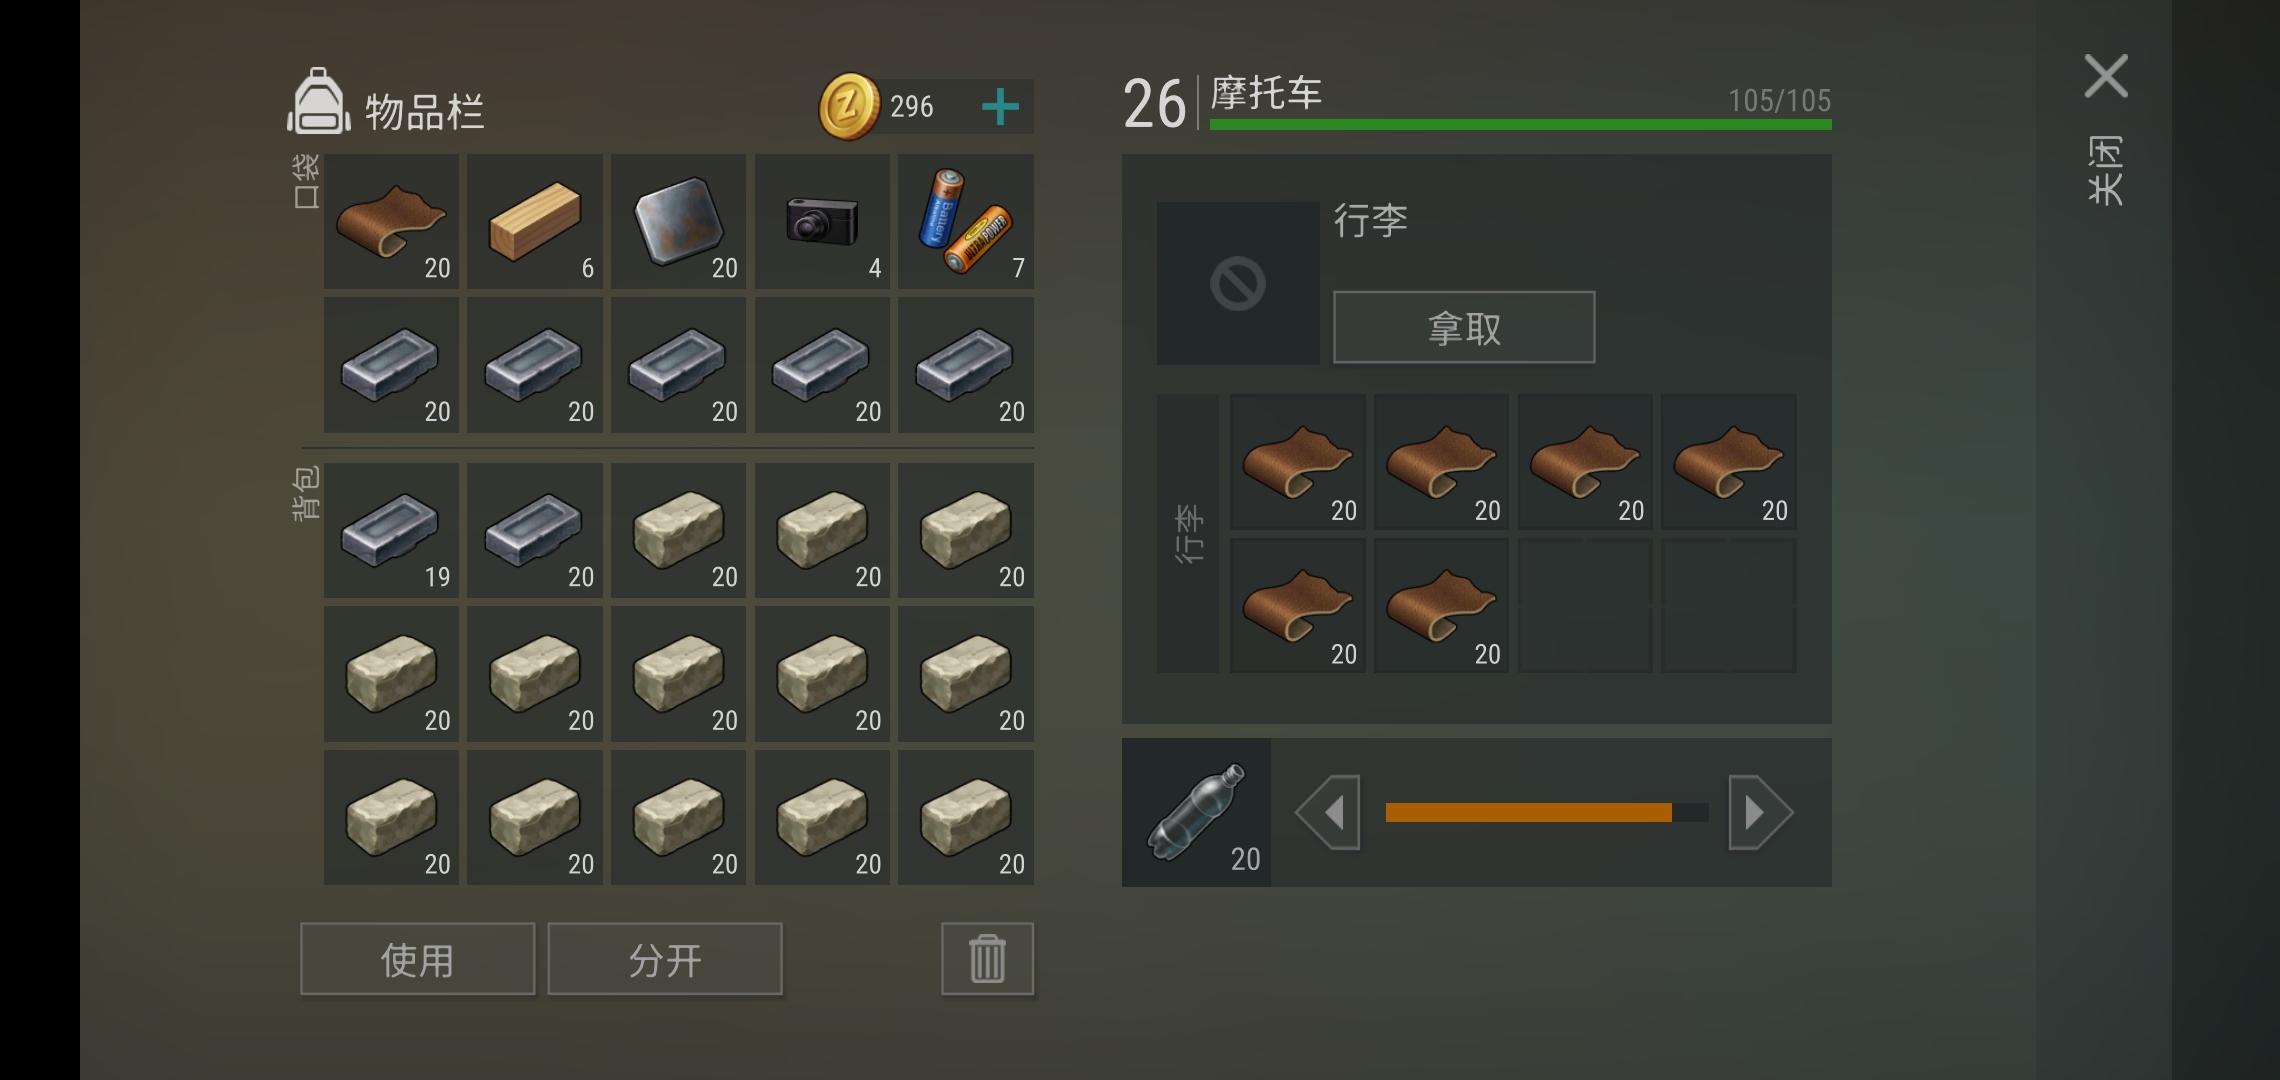This screenshot has width=2280, height=1080.
Task: Add coins with the plus icon
Action: 1000,106
